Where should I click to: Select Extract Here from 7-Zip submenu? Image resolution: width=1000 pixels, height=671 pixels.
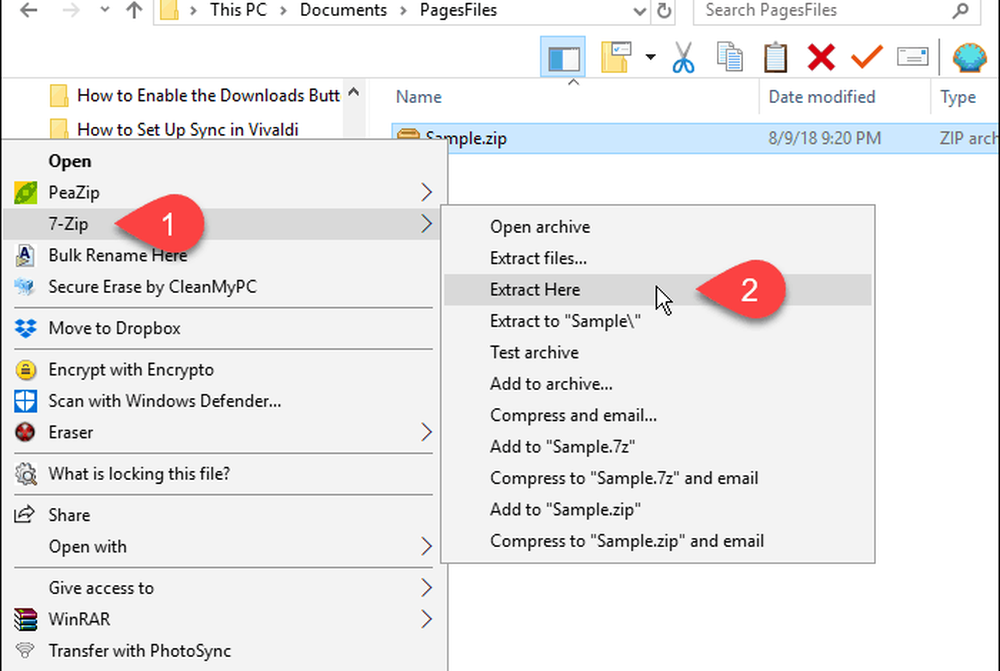point(535,290)
